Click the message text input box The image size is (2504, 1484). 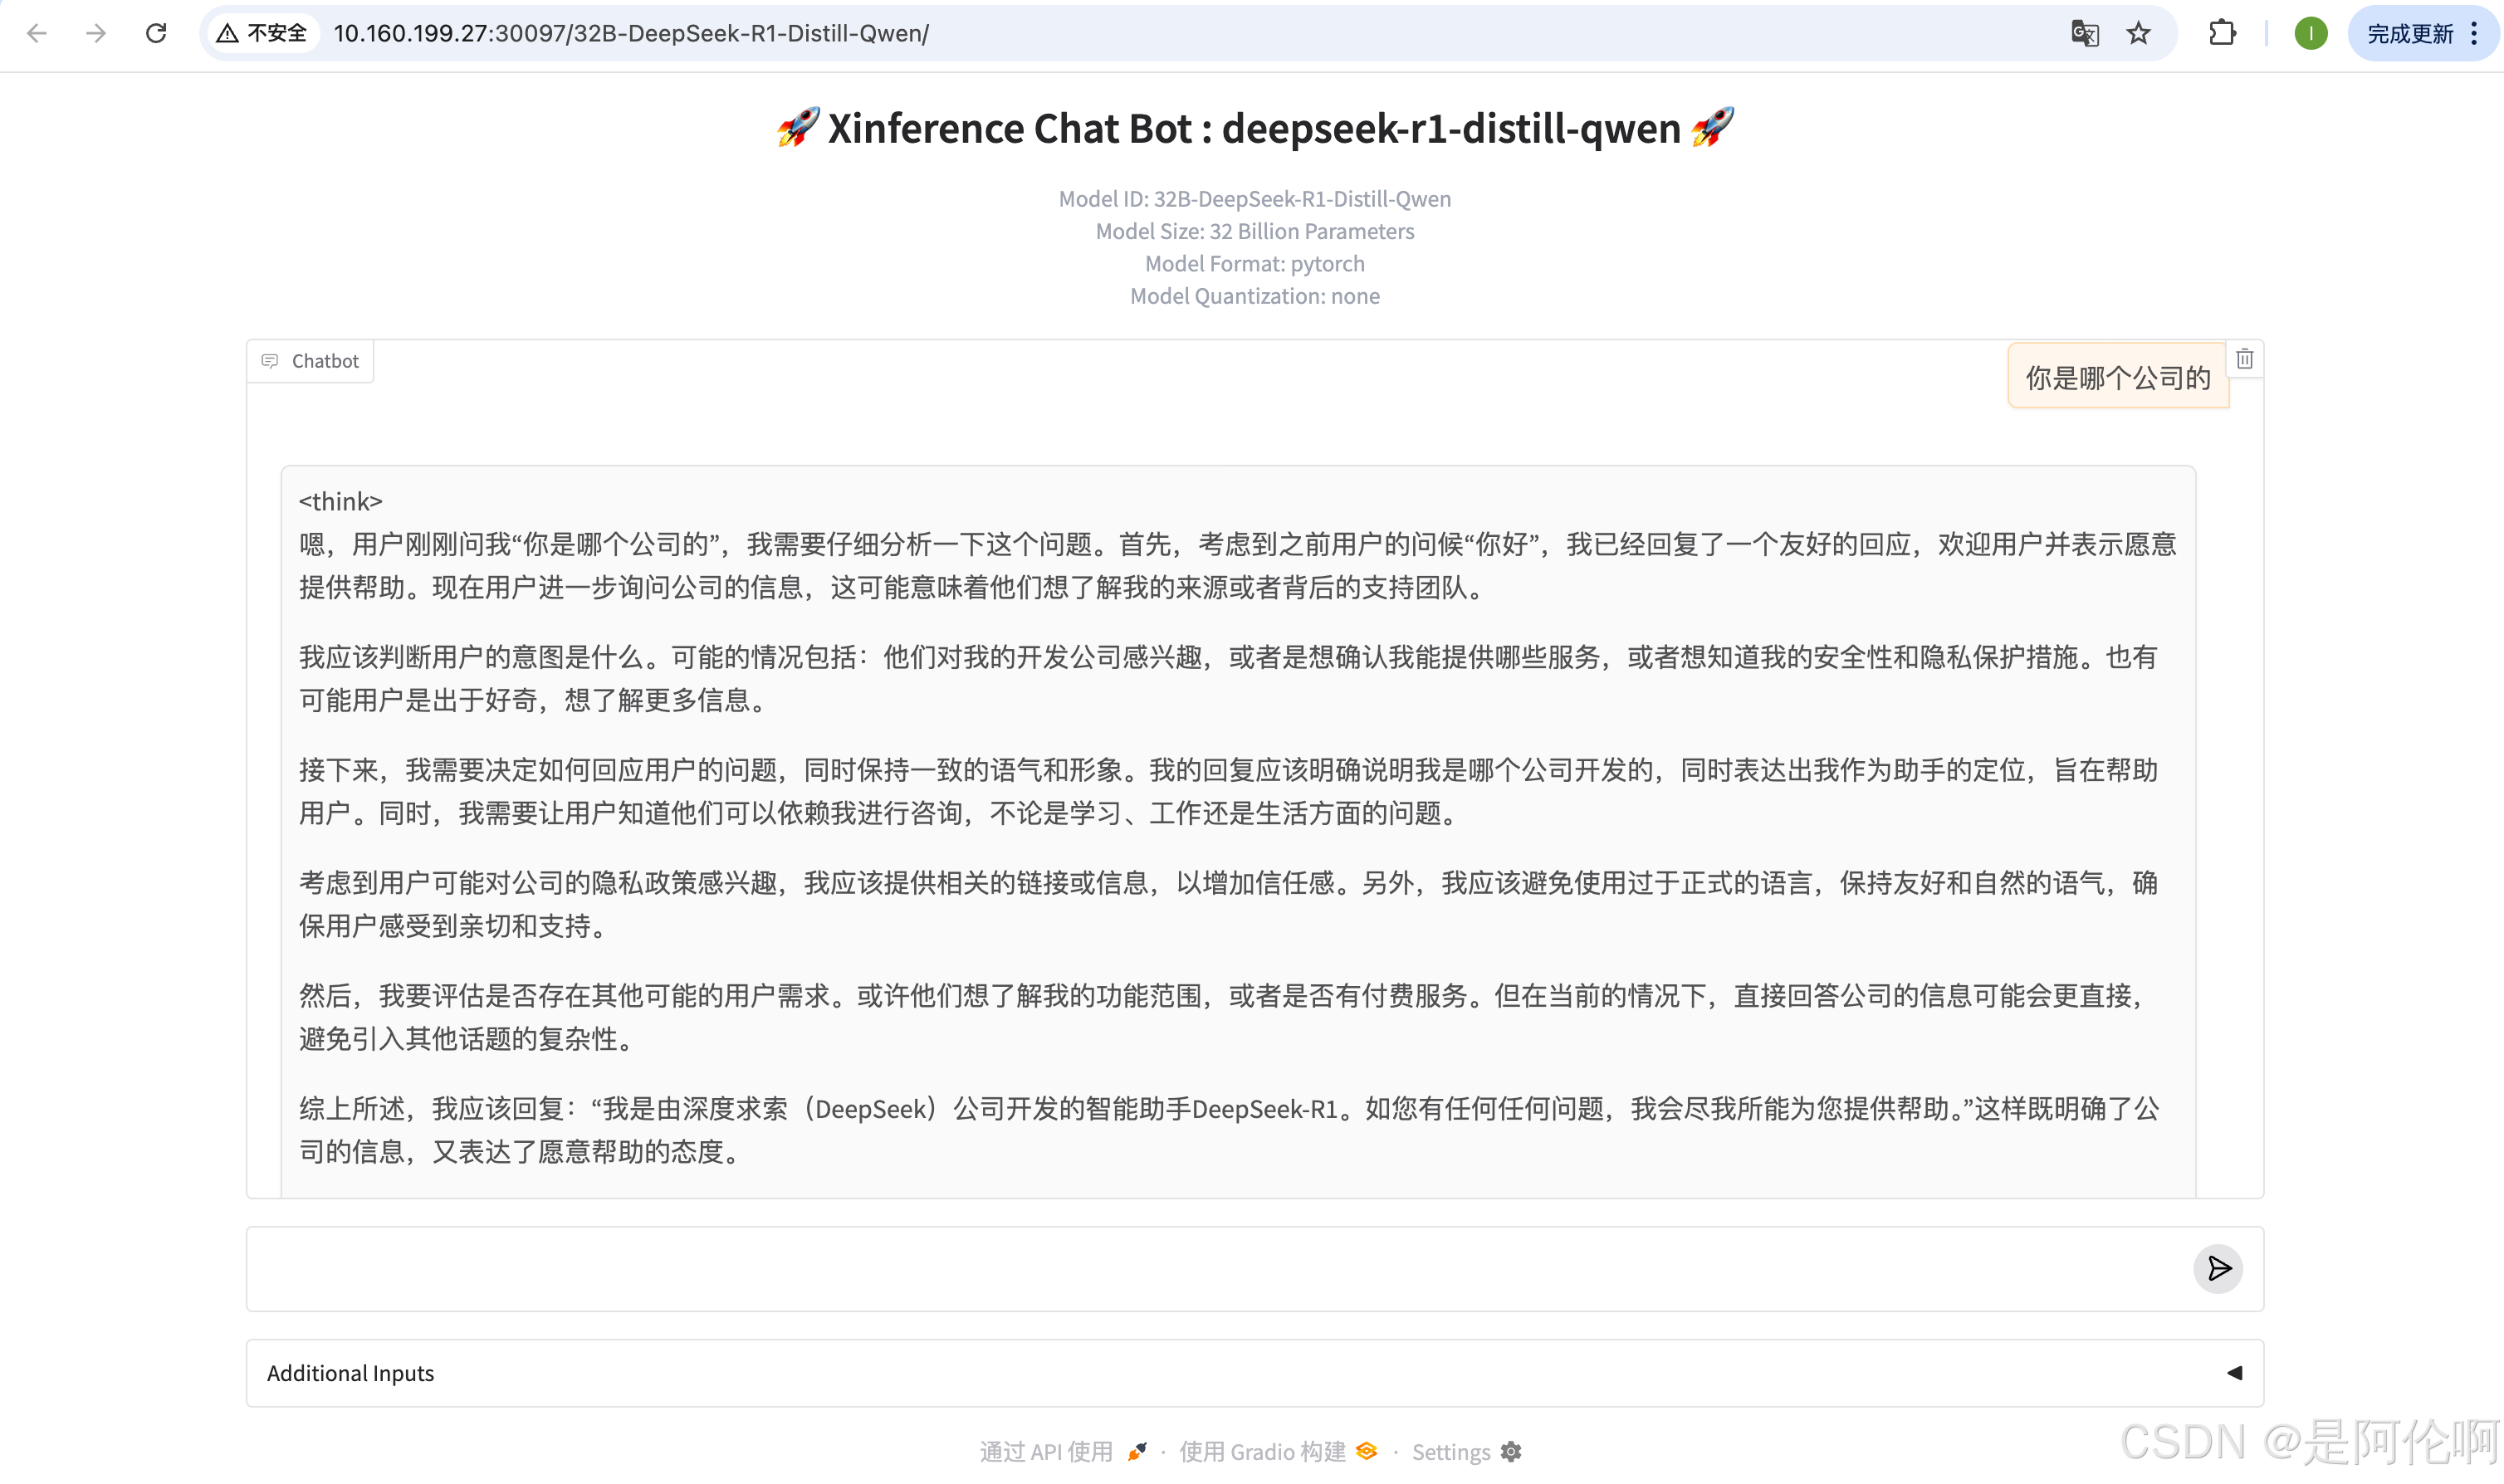pos(1200,1268)
